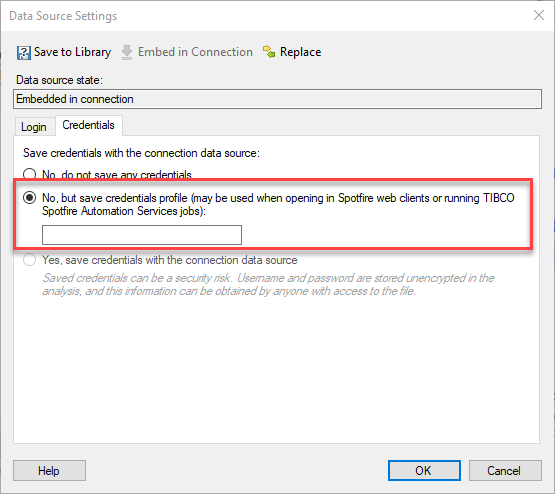Click the Embed in Connection download-arrow icon
555x494 pixels.
(127, 52)
